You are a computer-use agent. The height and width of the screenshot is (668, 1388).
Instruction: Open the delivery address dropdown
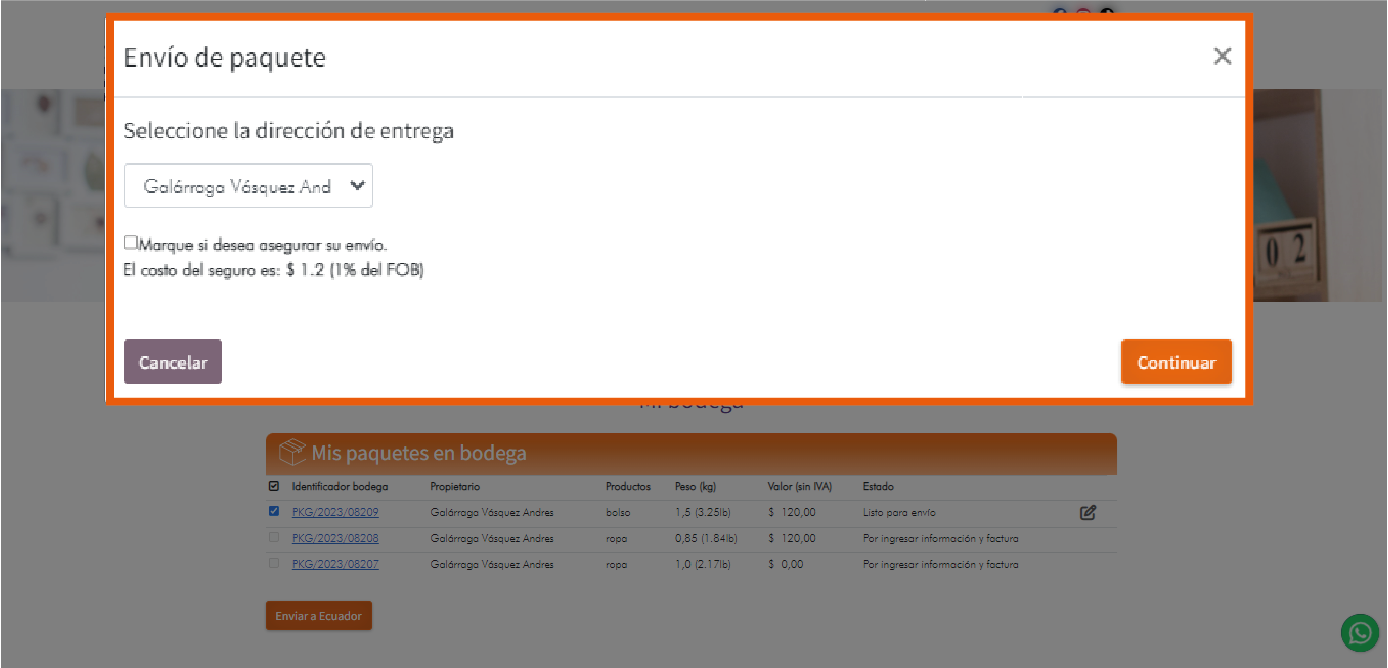[248, 186]
